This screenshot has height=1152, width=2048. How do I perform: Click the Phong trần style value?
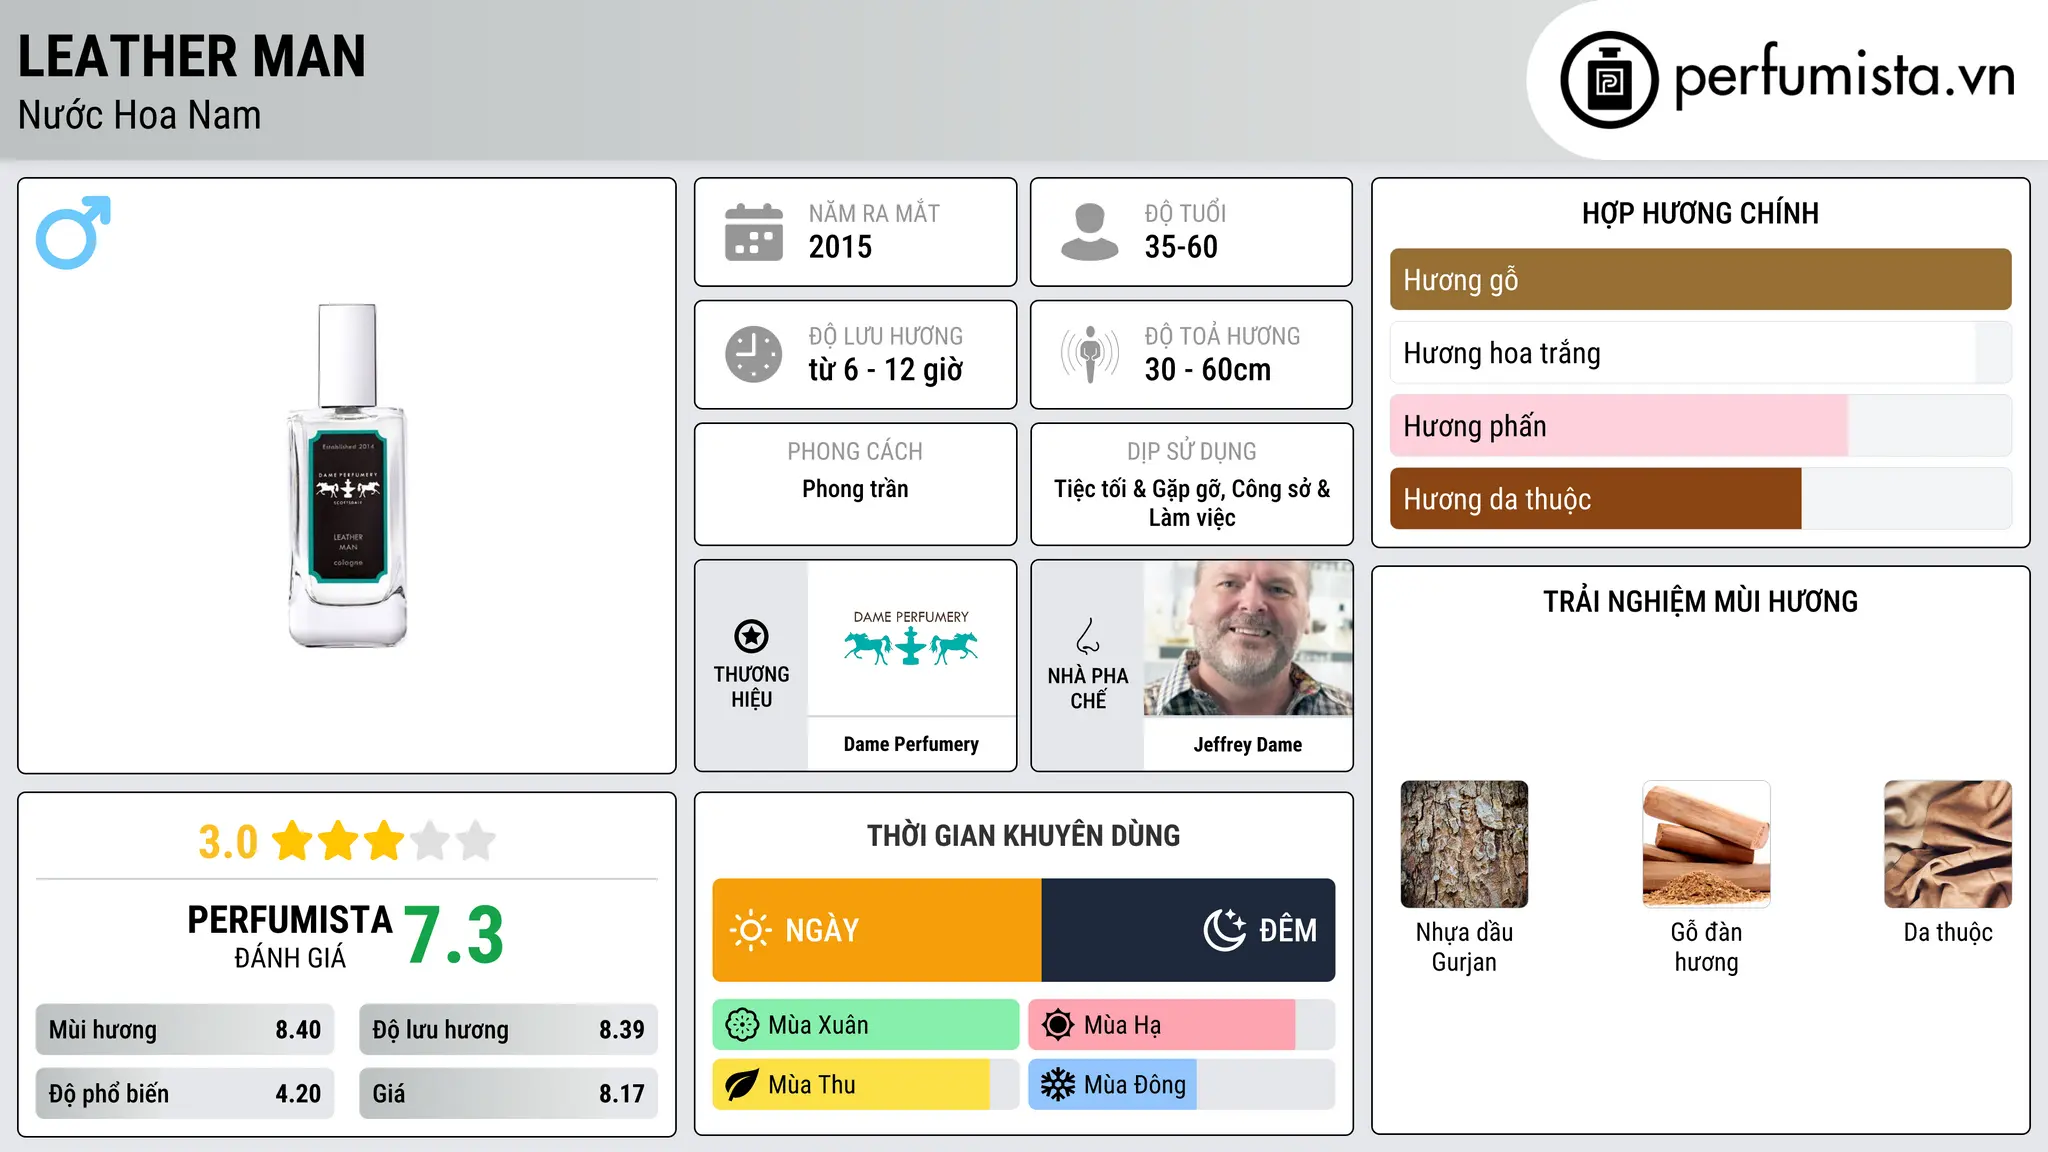(x=855, y=489)
